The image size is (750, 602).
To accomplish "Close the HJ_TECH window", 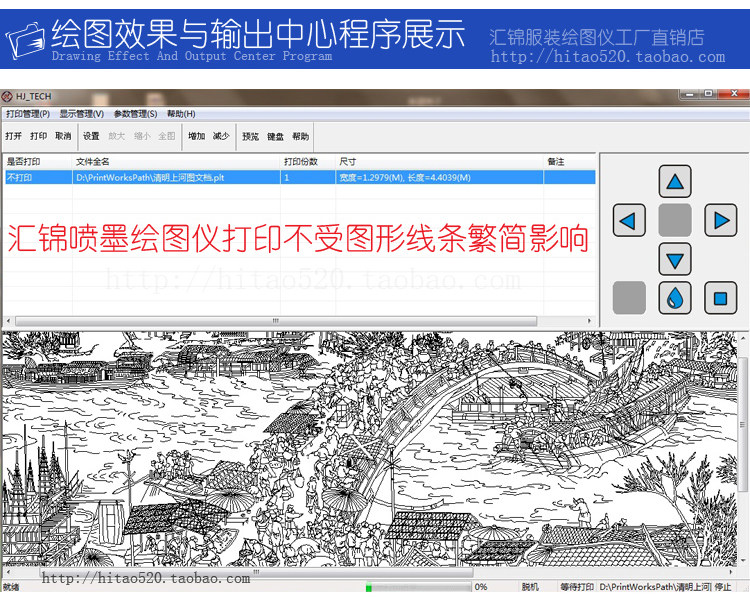I will 734,95.
